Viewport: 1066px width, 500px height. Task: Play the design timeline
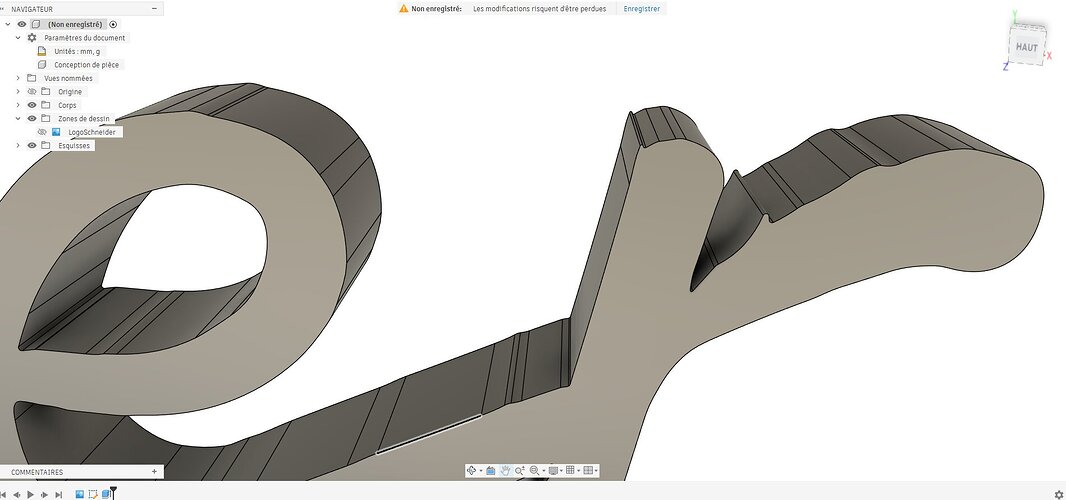31,495
